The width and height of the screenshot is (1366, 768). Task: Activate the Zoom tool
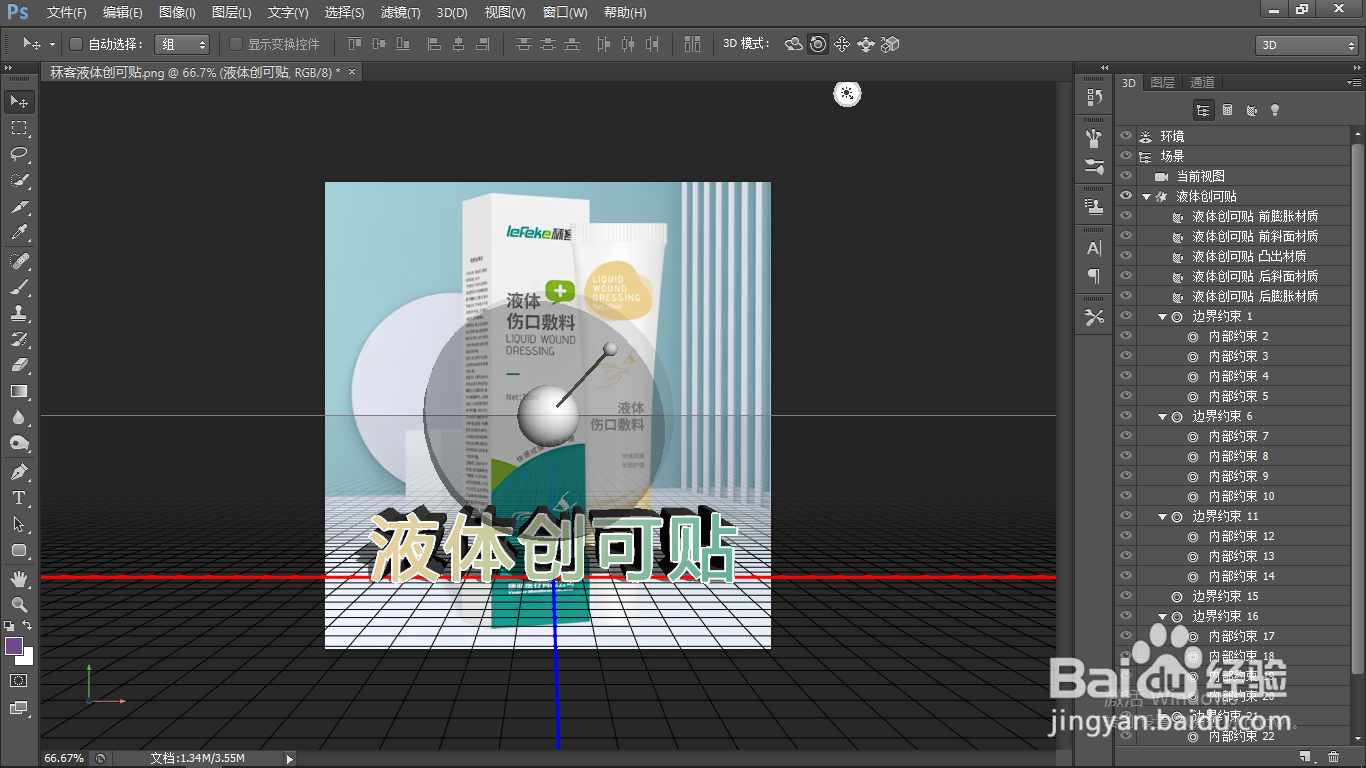[x=18, y=605]
